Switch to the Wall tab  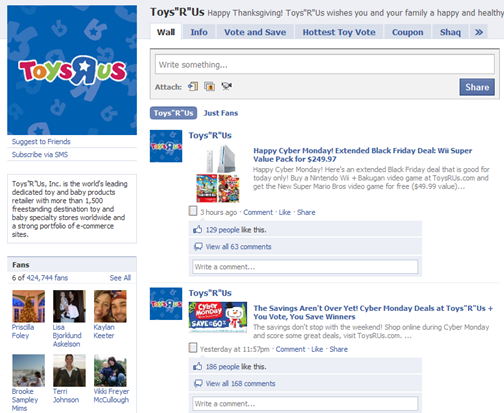tap(166, 32)
